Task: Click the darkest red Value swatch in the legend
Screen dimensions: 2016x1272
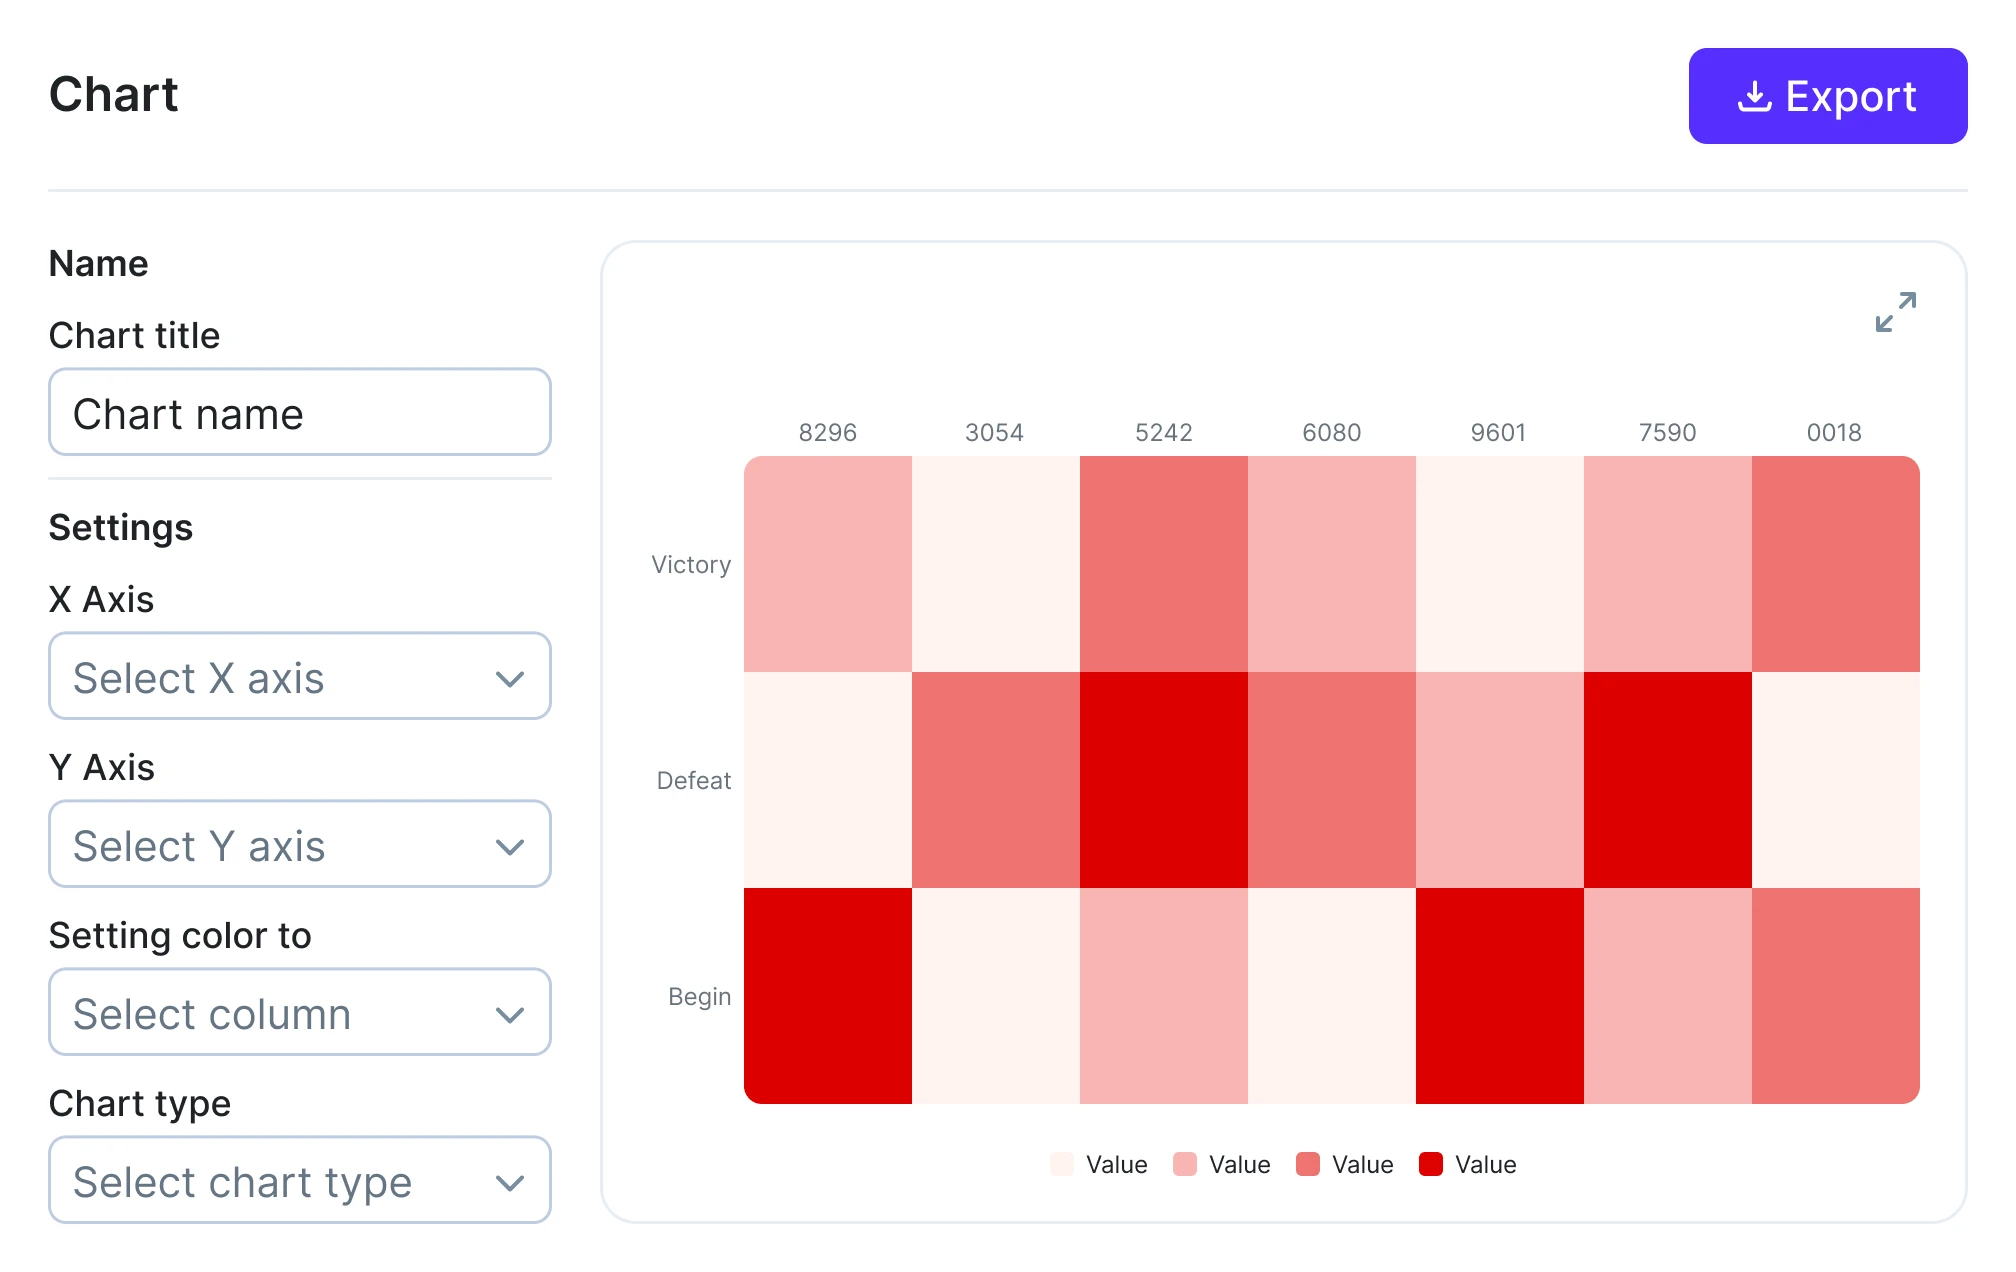Action: (x=1432, y=1164)
